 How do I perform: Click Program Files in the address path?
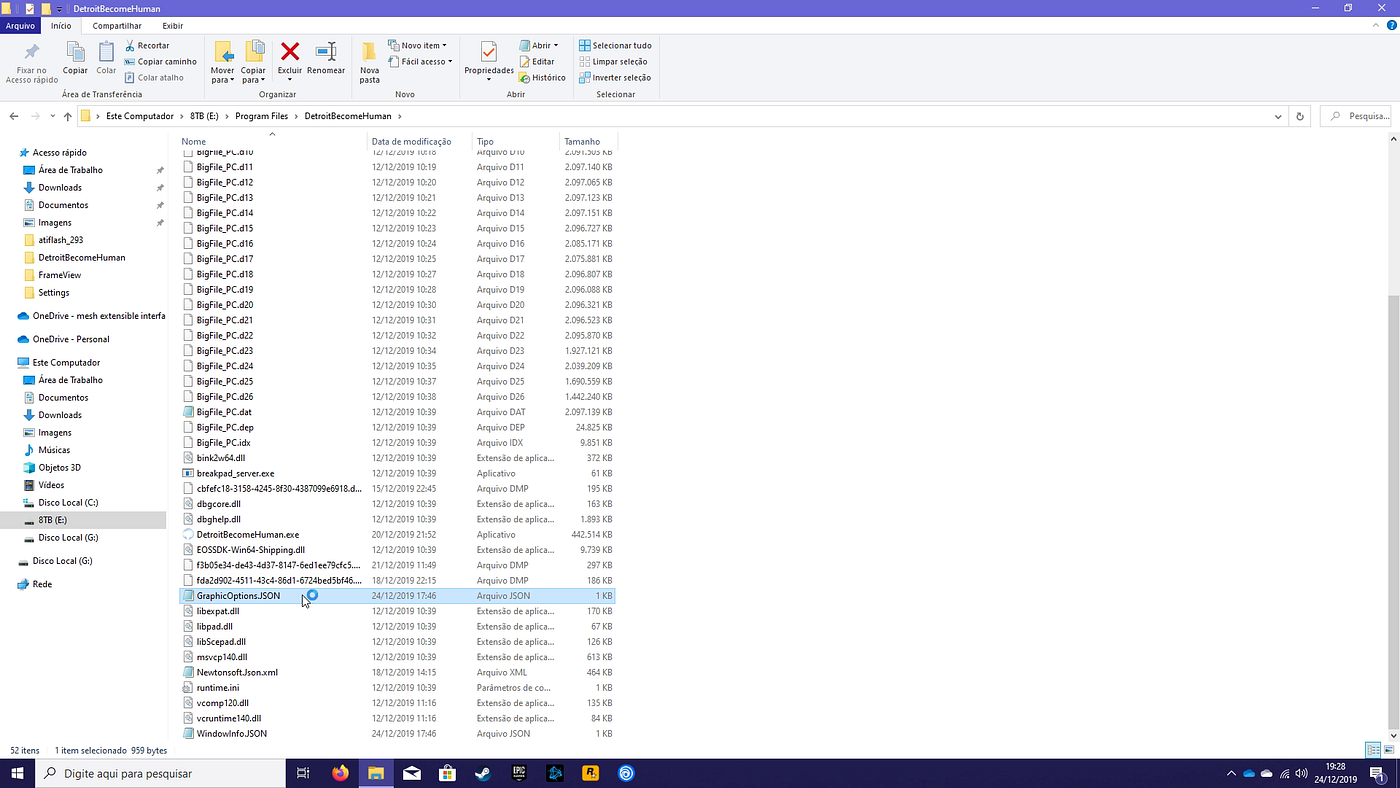261,116
